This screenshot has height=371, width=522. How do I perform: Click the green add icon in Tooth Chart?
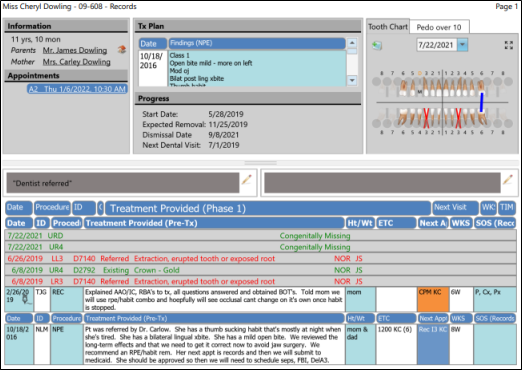click(377, 45)
